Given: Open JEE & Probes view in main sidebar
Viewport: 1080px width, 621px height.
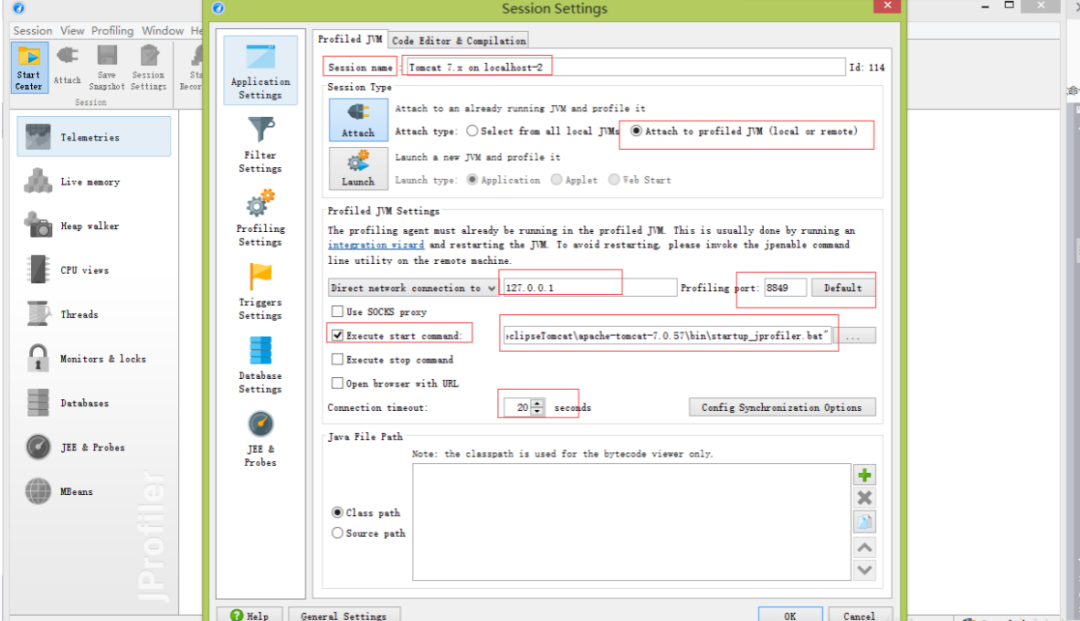Looking at the screenshot, I should point(94,447).
